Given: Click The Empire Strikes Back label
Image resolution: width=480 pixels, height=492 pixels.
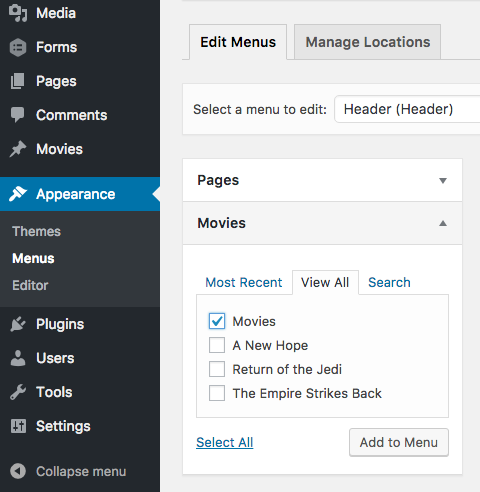Looking at the screenshot, I should (307, 393).
